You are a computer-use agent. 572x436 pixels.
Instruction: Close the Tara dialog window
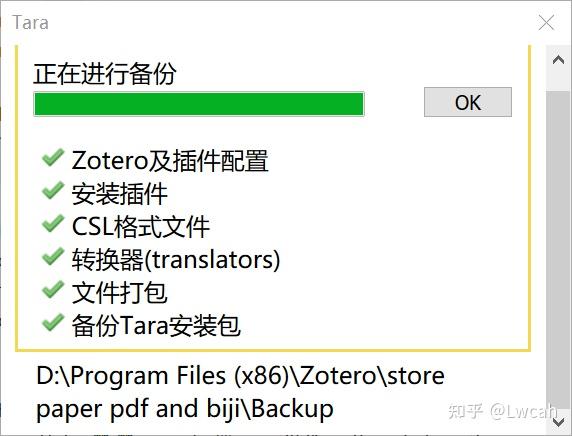pos(546,23)
